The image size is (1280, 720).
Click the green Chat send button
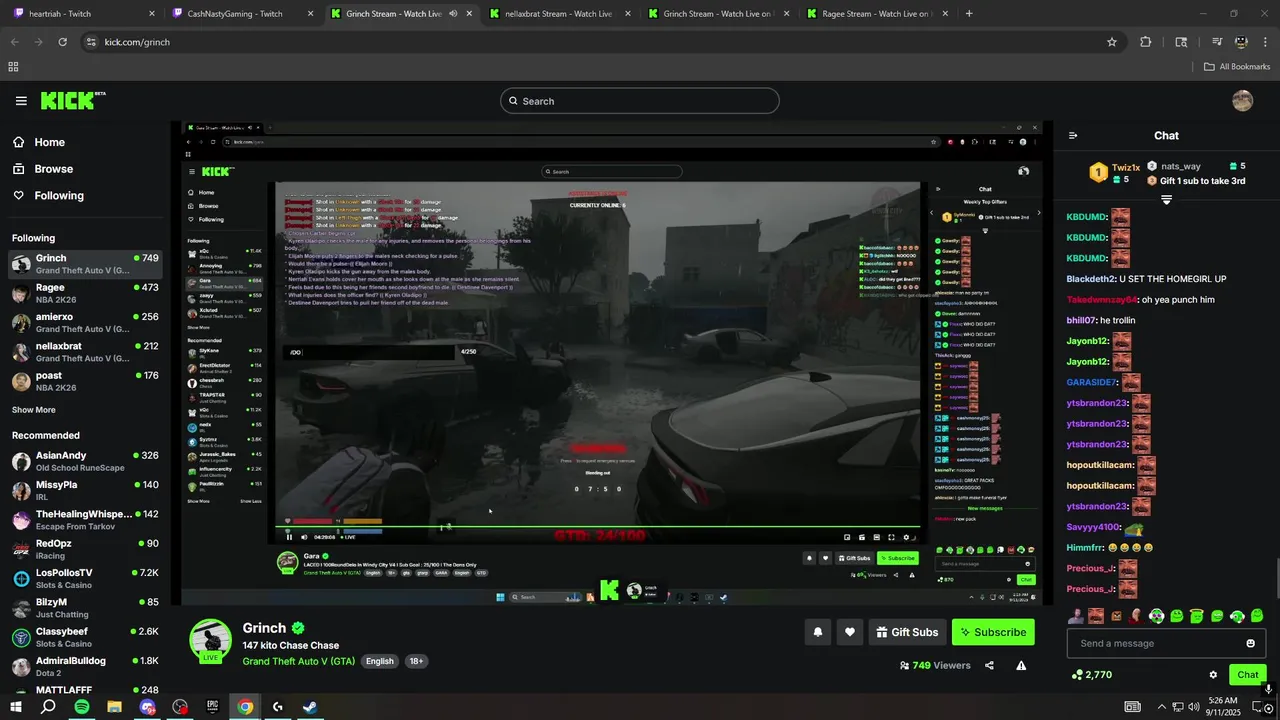(1248, 675)
